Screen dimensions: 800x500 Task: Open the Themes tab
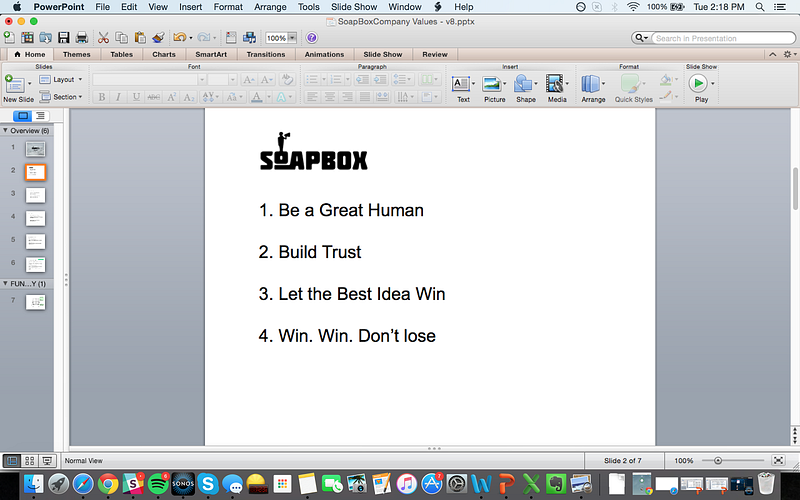pyautogui.click(x=77, y=54)
